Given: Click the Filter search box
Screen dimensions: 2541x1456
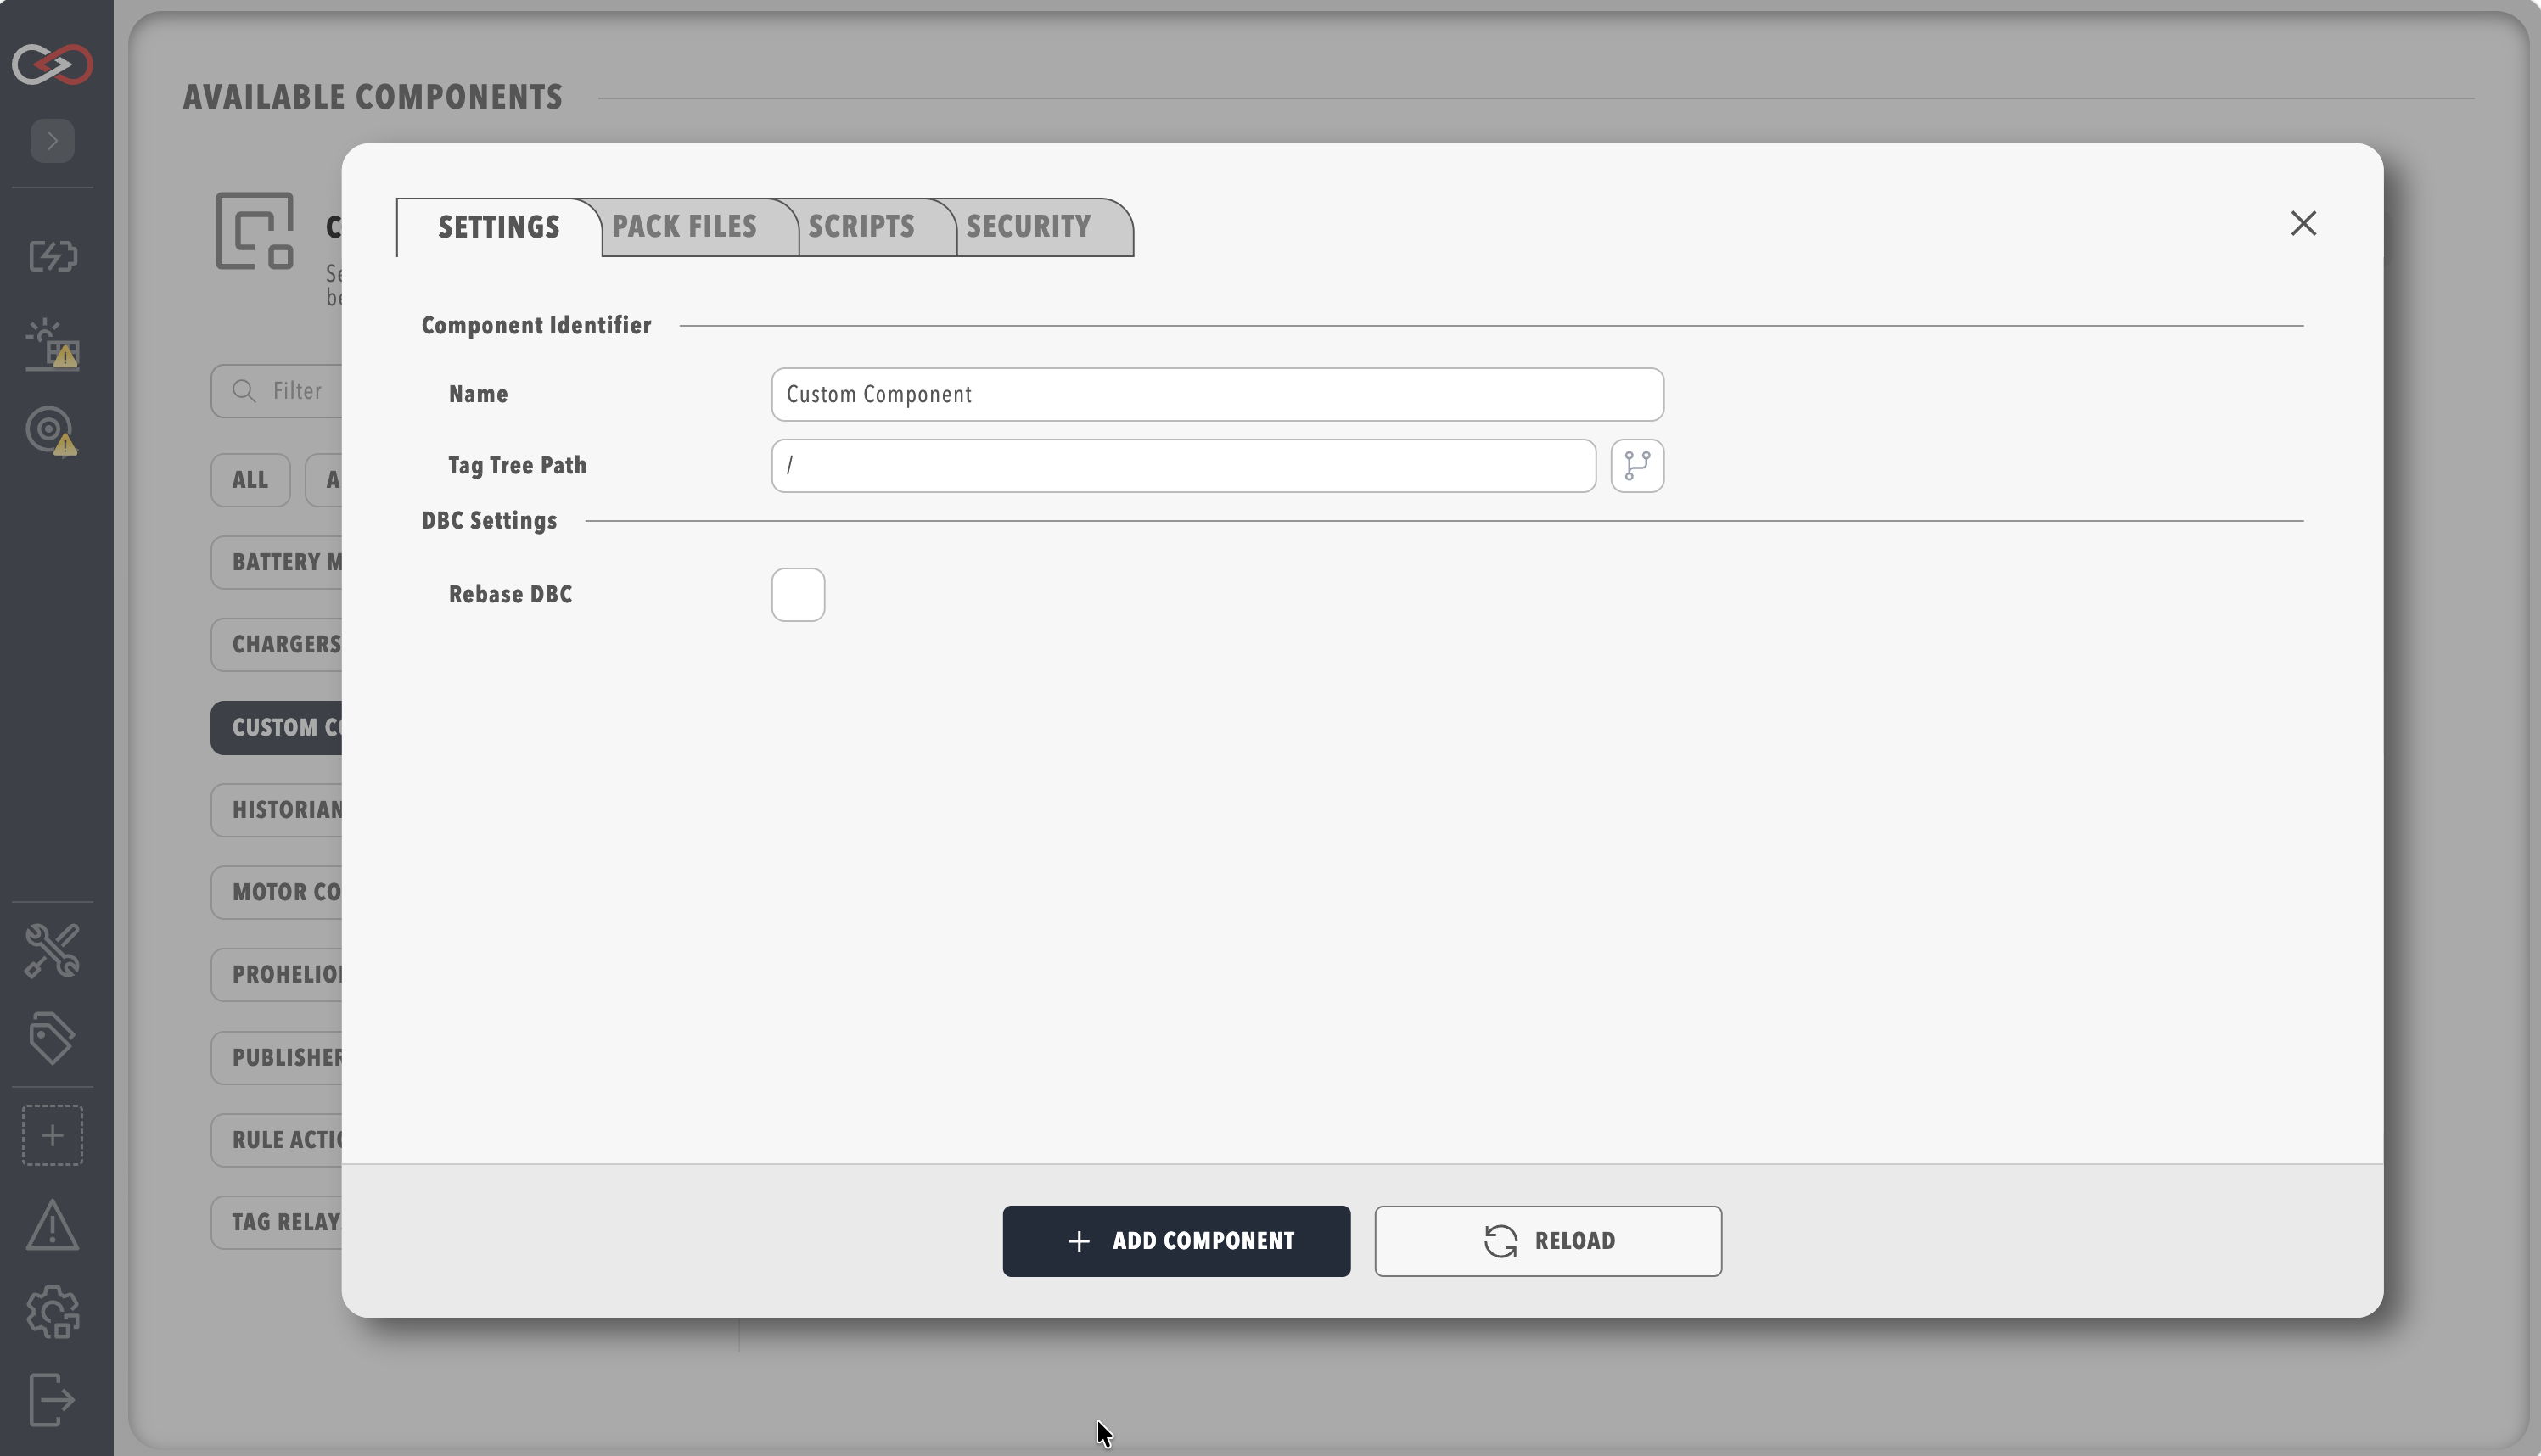Looking at the screenshot, I should (x=277, y=391).
